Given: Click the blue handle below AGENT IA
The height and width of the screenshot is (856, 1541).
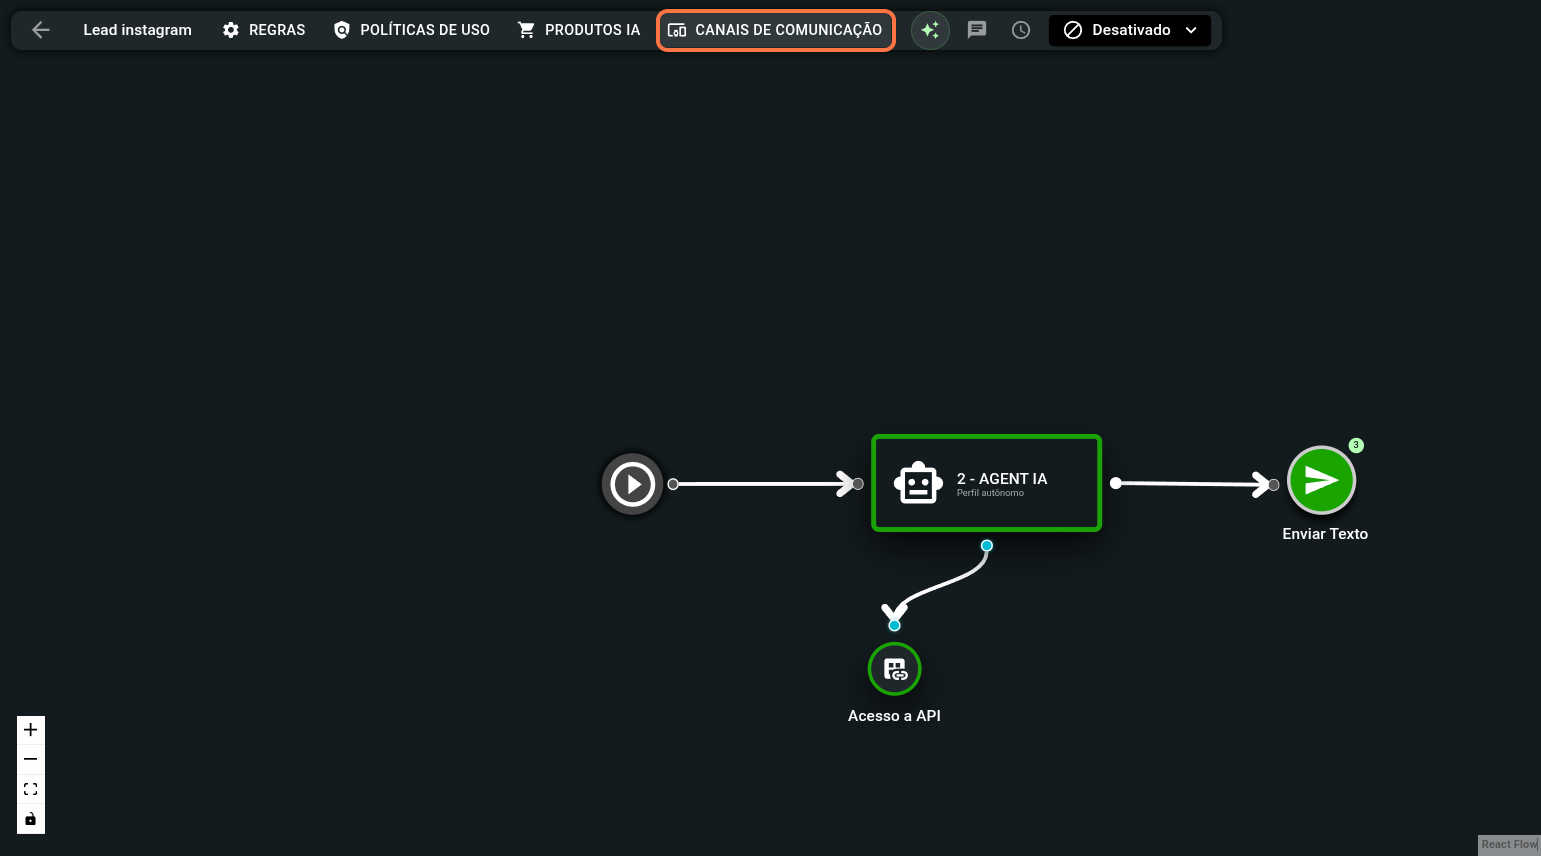Looking at the screenshot, I should [x=987, y=546].
